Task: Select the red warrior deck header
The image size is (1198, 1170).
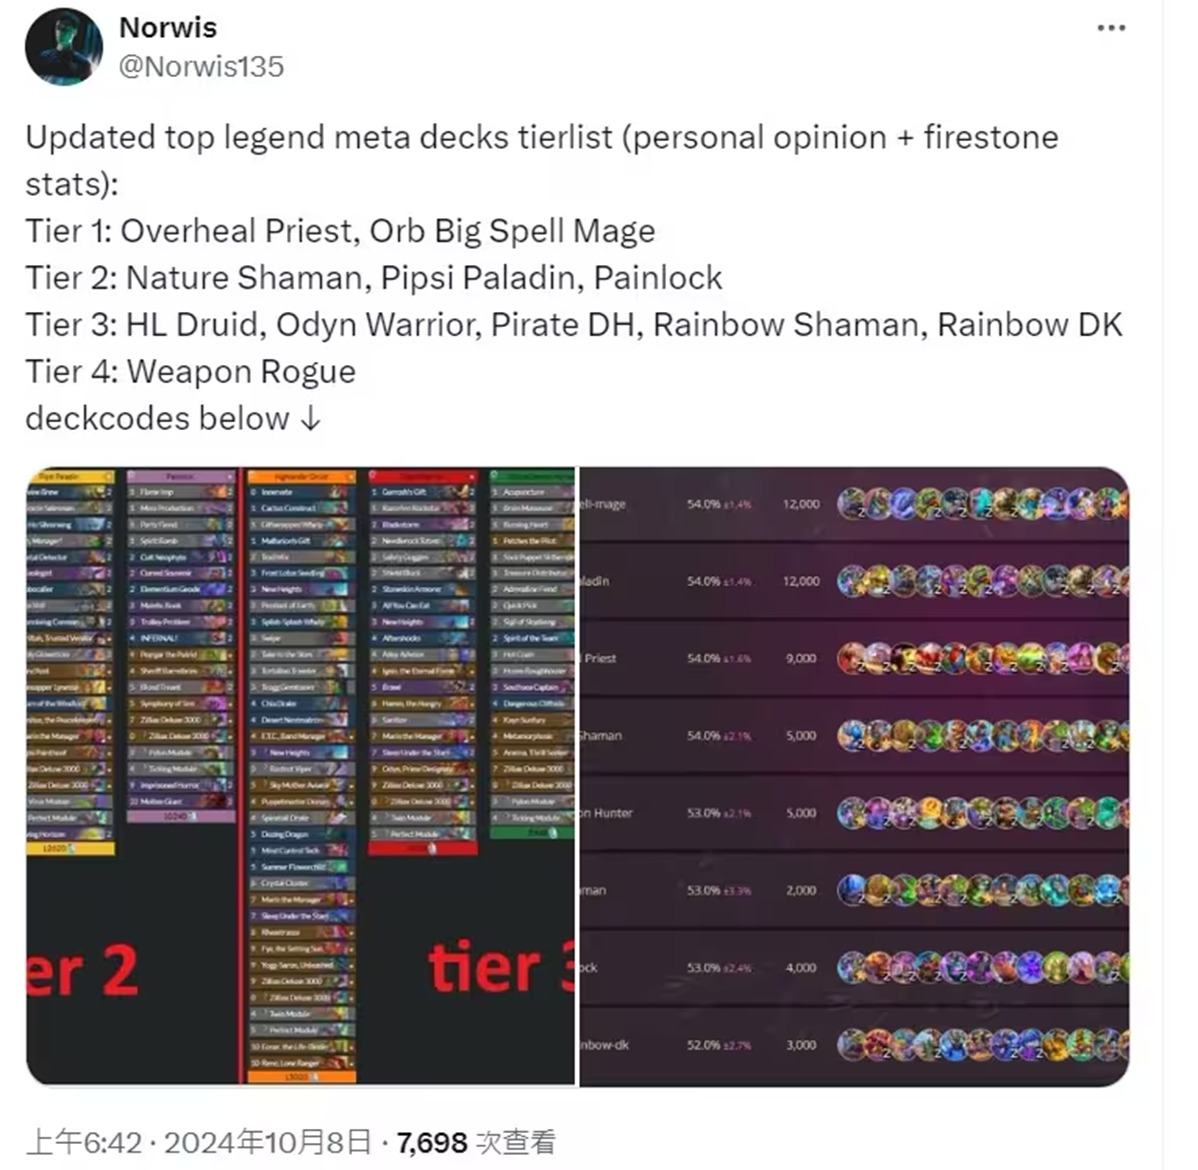Action: 423,476
